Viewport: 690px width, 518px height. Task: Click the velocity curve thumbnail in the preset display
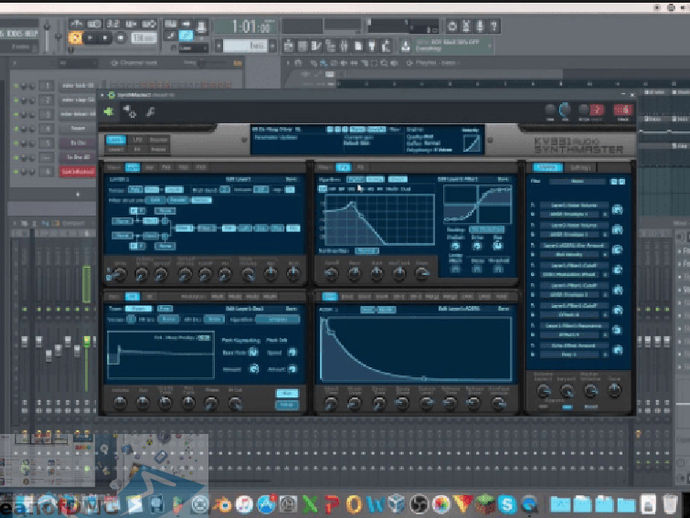[x=471, y=143]
